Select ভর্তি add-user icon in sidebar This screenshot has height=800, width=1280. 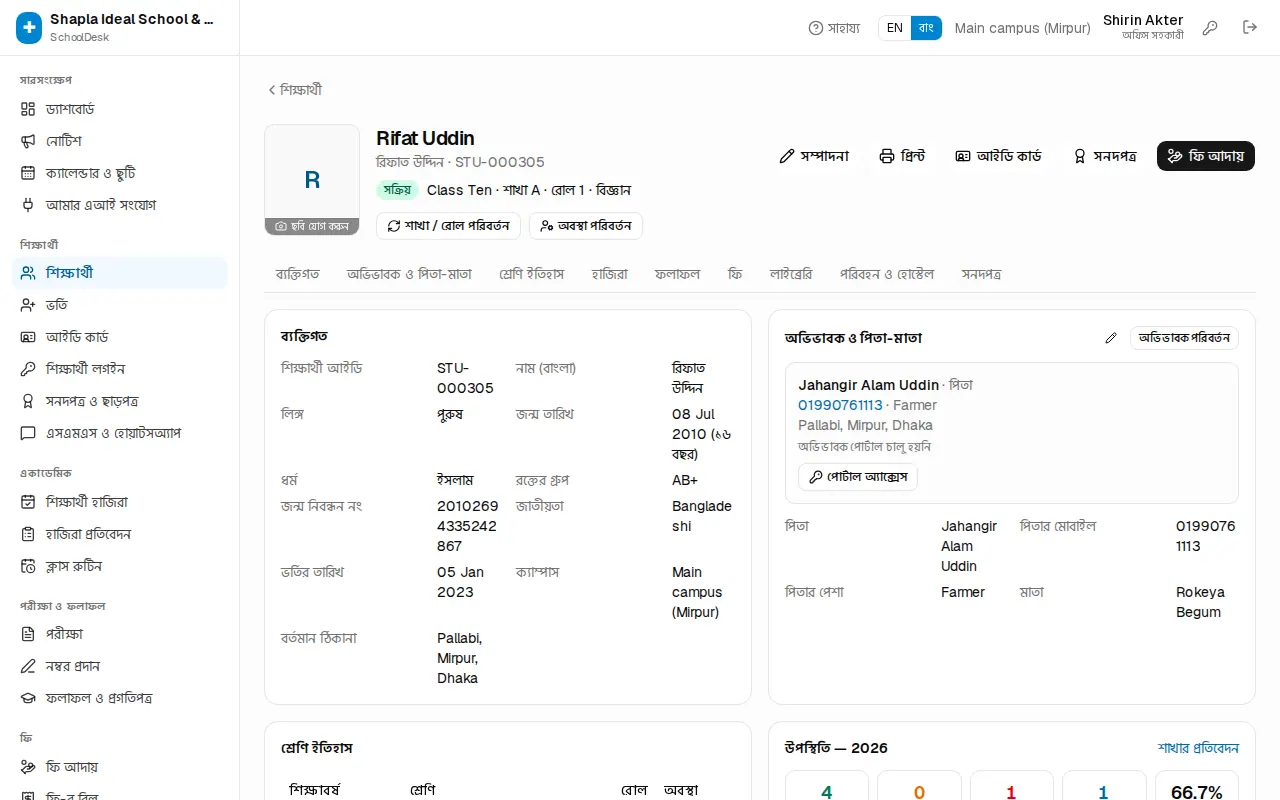click(x=28, y=305)
